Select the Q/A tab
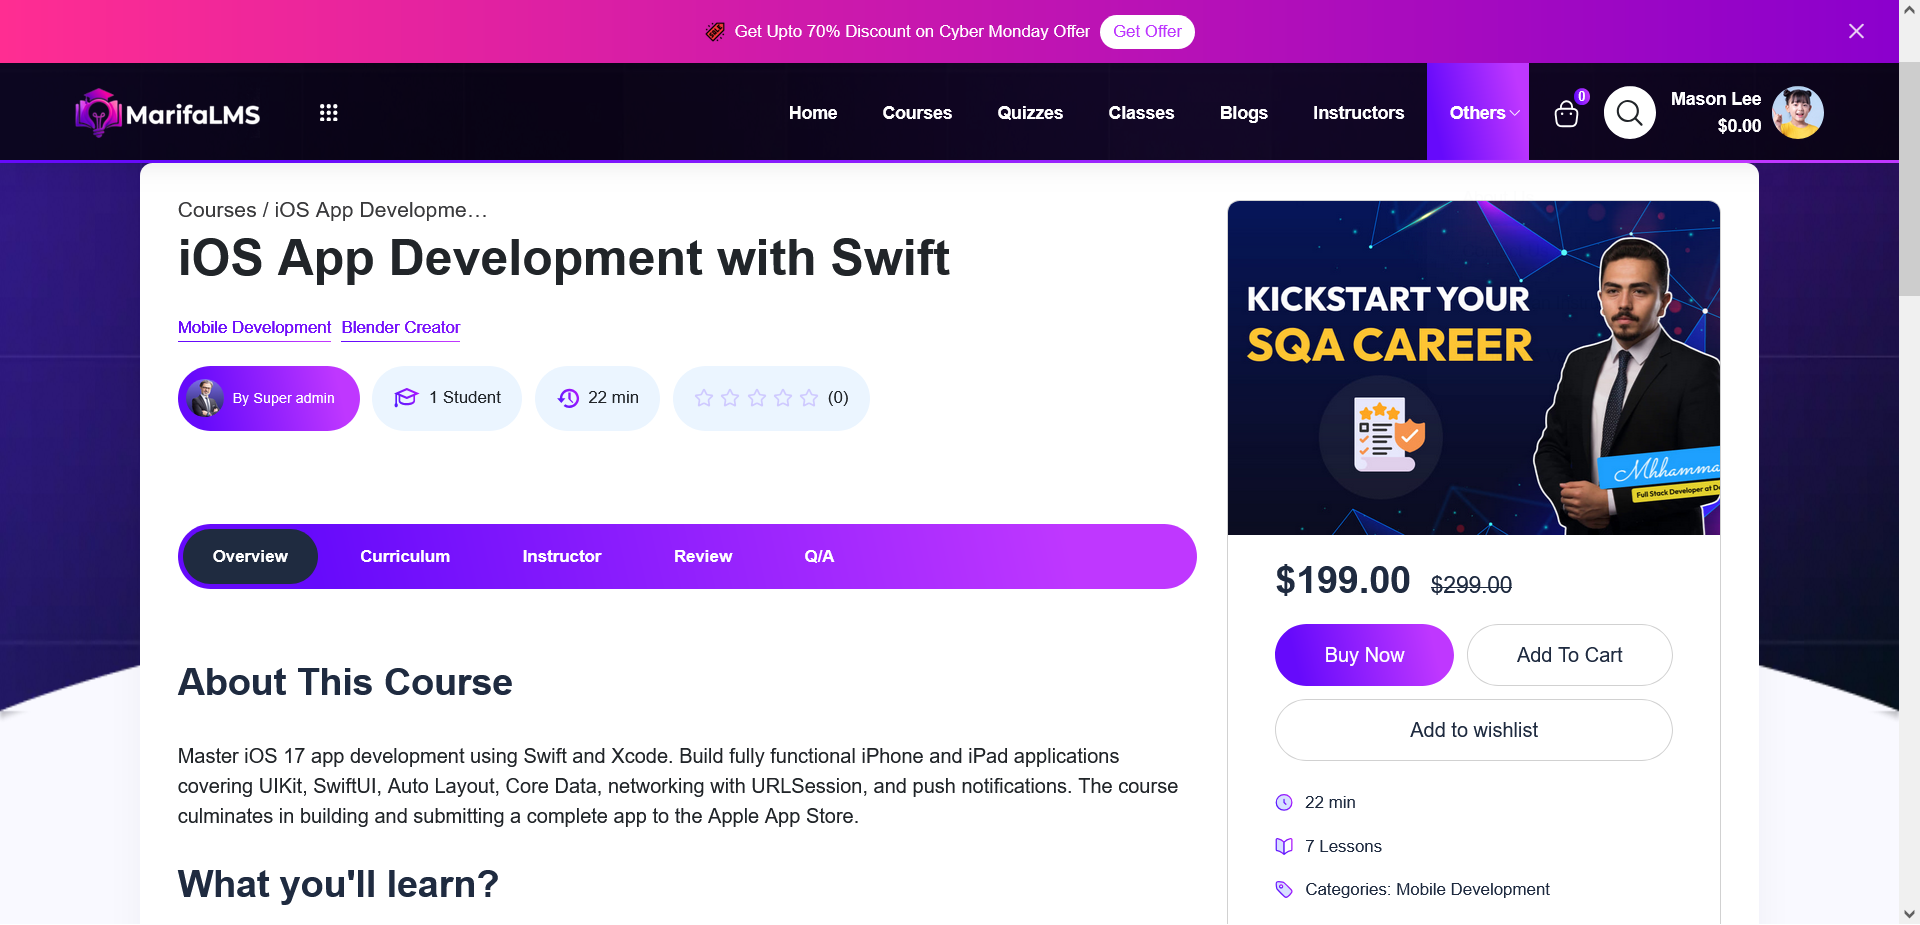Viewport: 1920px width, 925px height. [818, 556]
